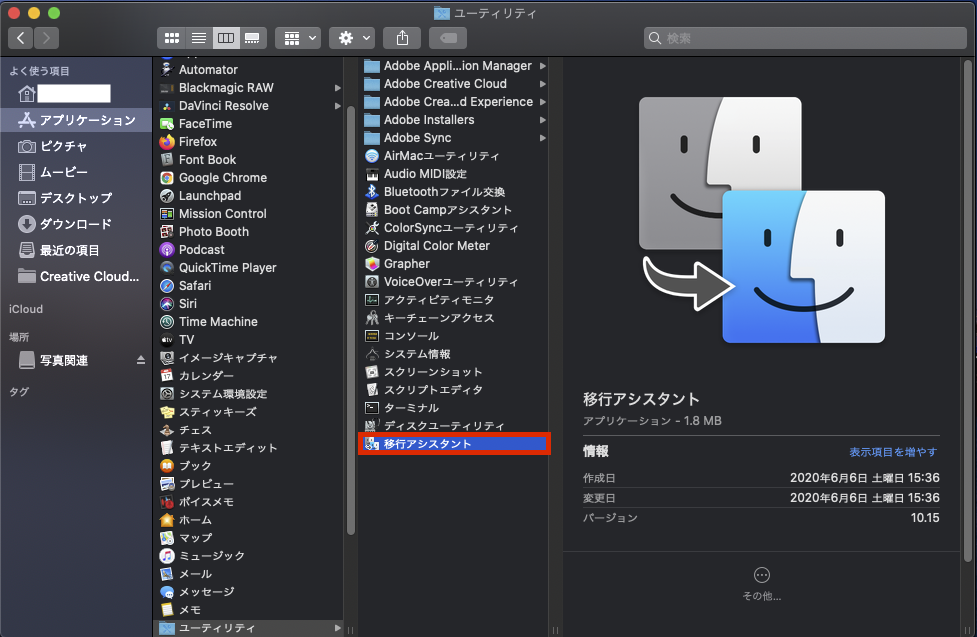977x637 pixels.
Task: Select the Mission Control app icon
Action: tap(166, 214)
